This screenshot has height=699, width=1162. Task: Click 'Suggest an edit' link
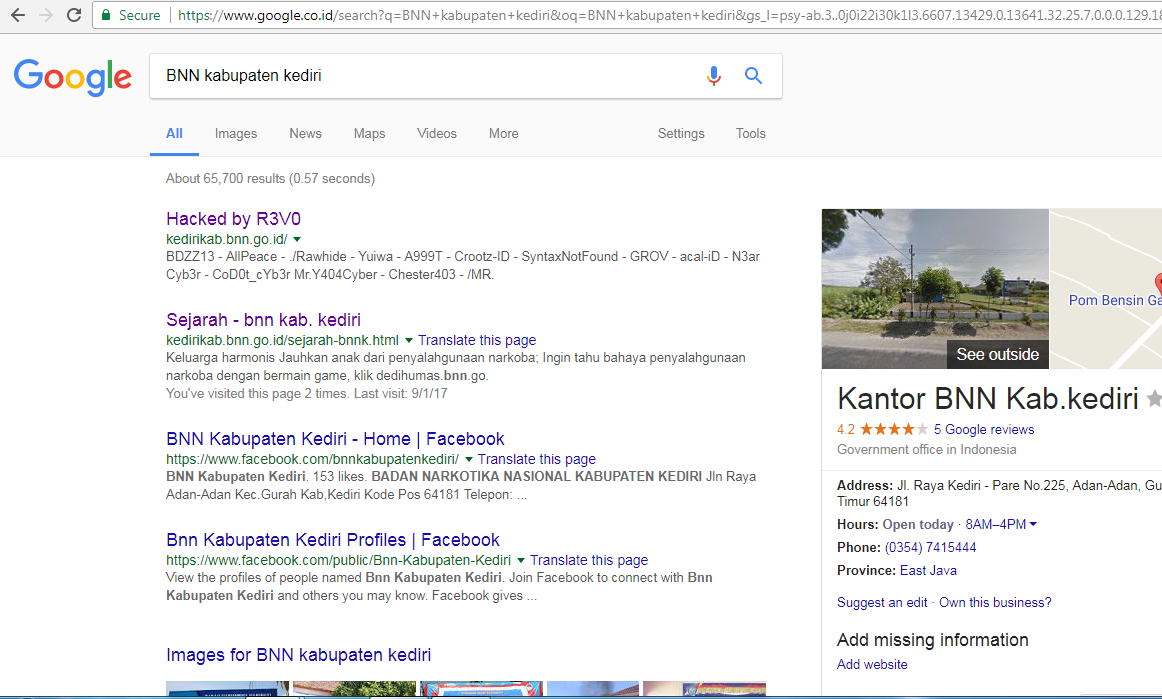click(x=882, y=602)
